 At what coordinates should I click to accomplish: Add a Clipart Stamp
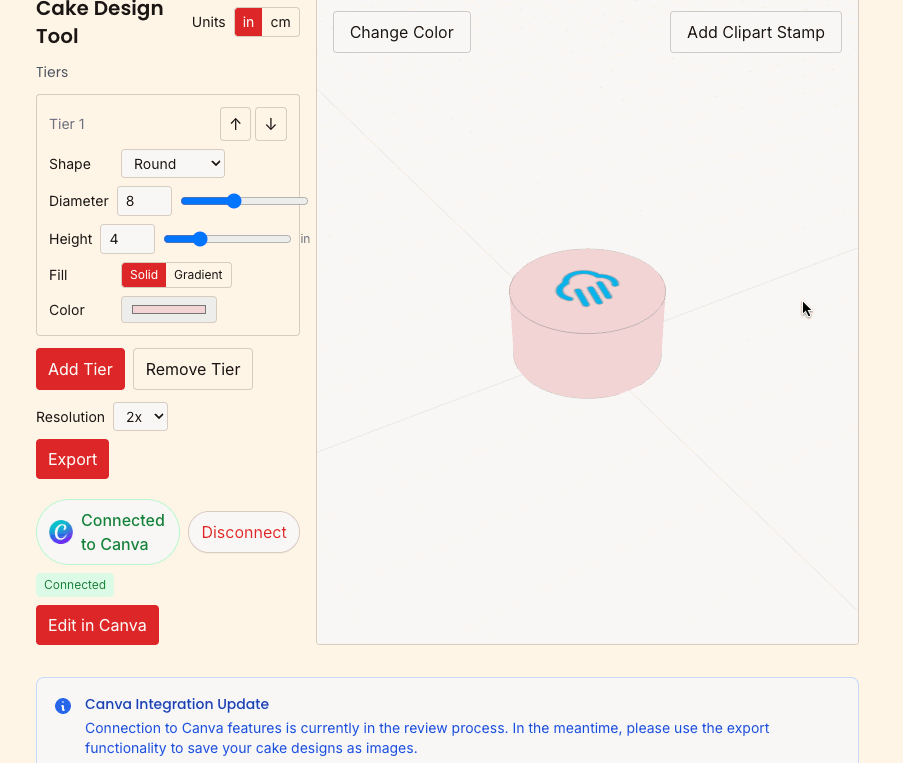pyautogui.click(x=755, y=32)
